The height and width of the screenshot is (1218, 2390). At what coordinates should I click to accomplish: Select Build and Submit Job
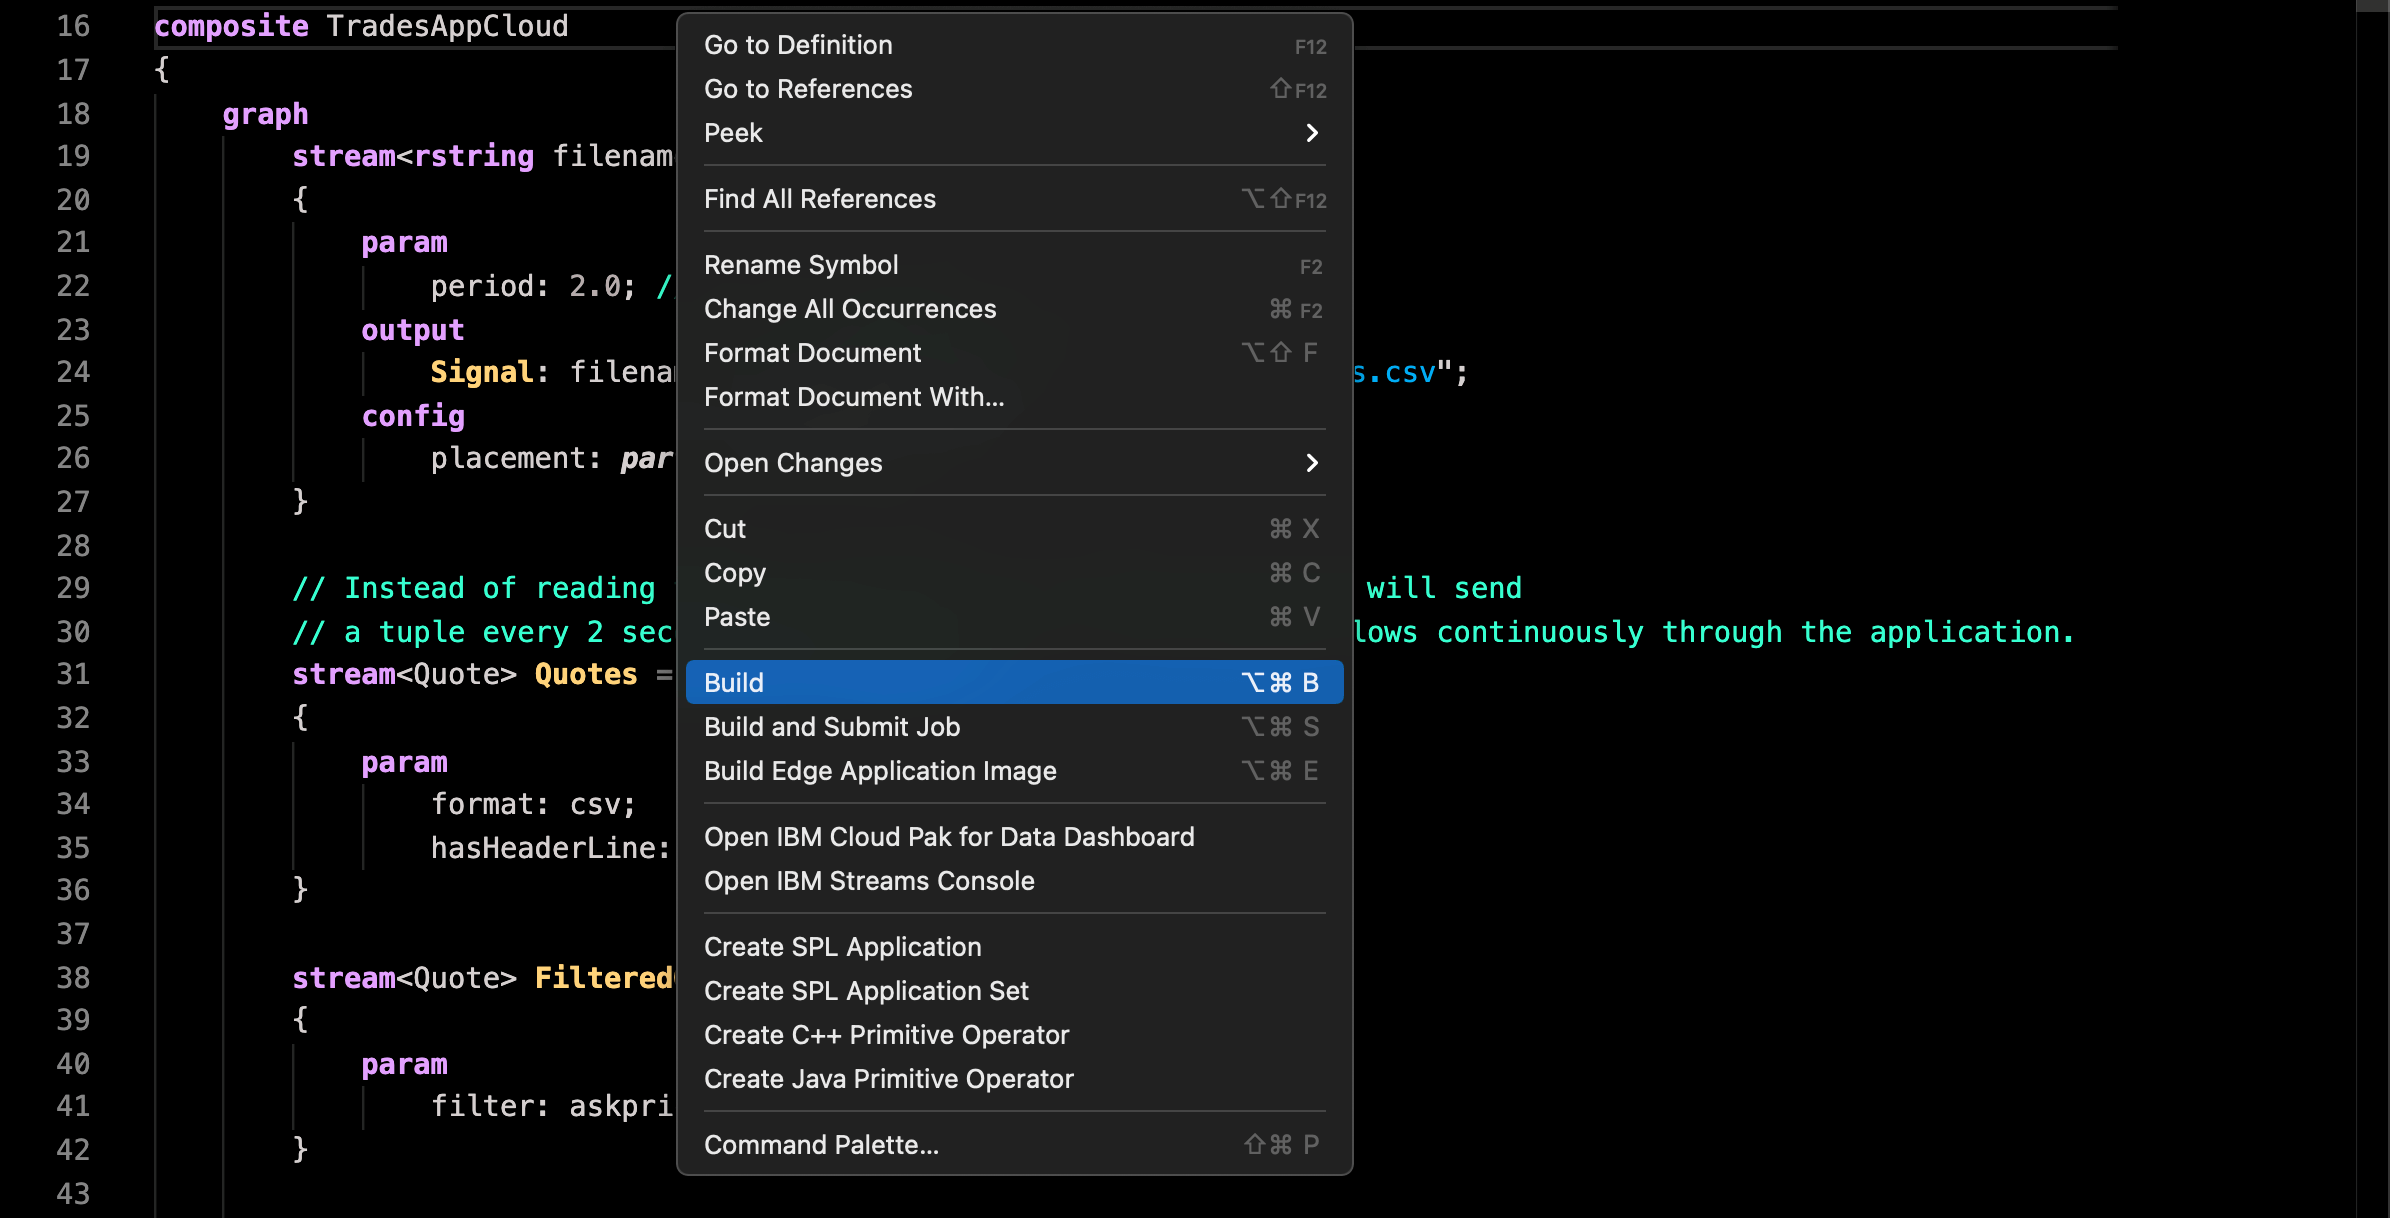click(x=832, y=727)
